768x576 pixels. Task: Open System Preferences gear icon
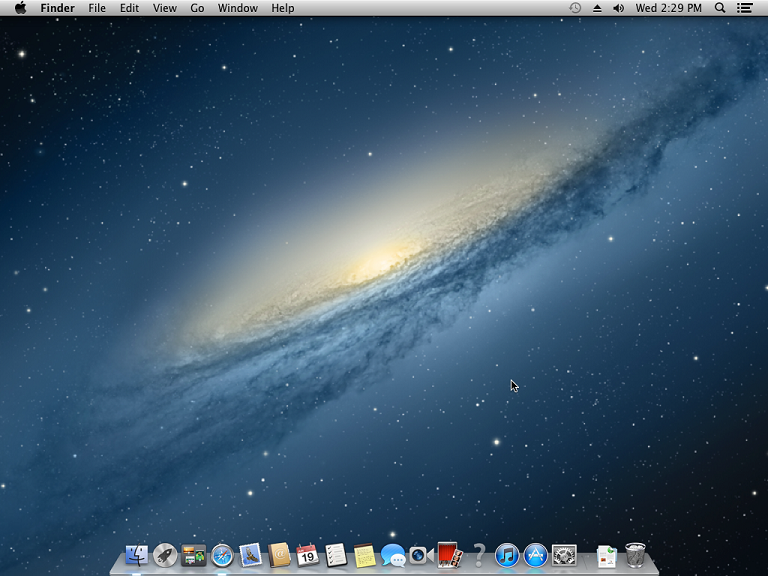[564, 555]
